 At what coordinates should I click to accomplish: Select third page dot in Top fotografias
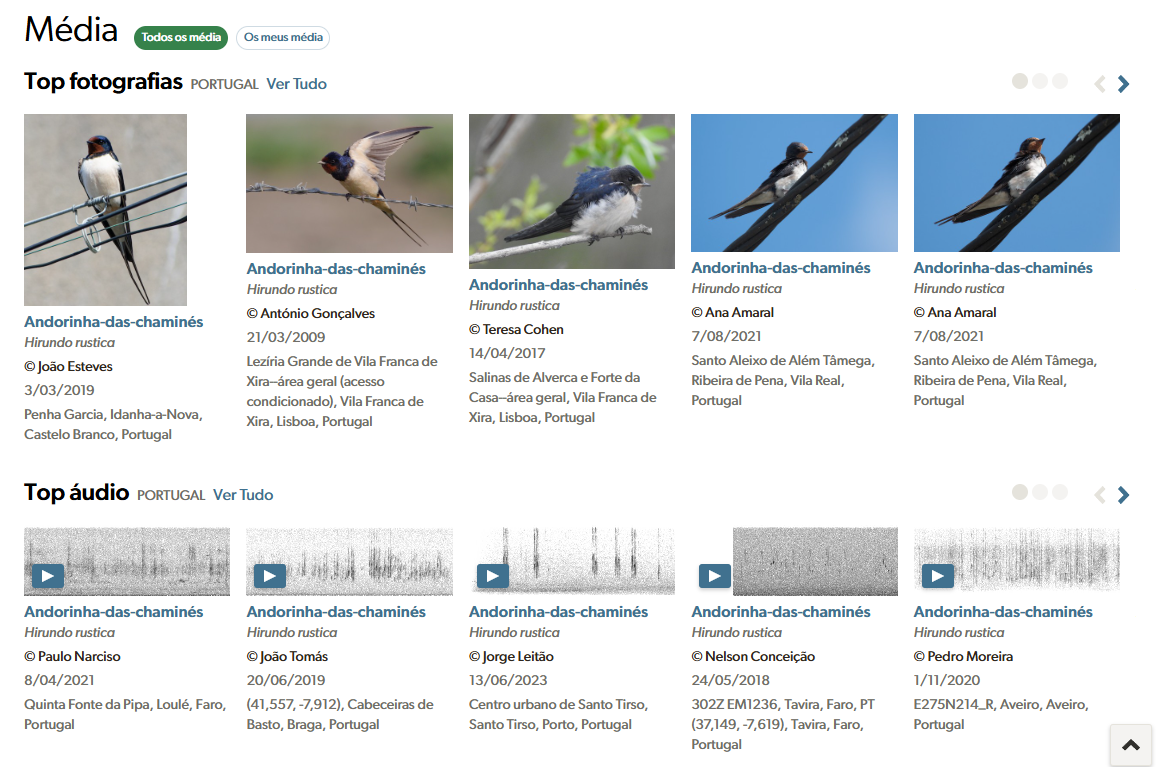[x=1059, y=81]
